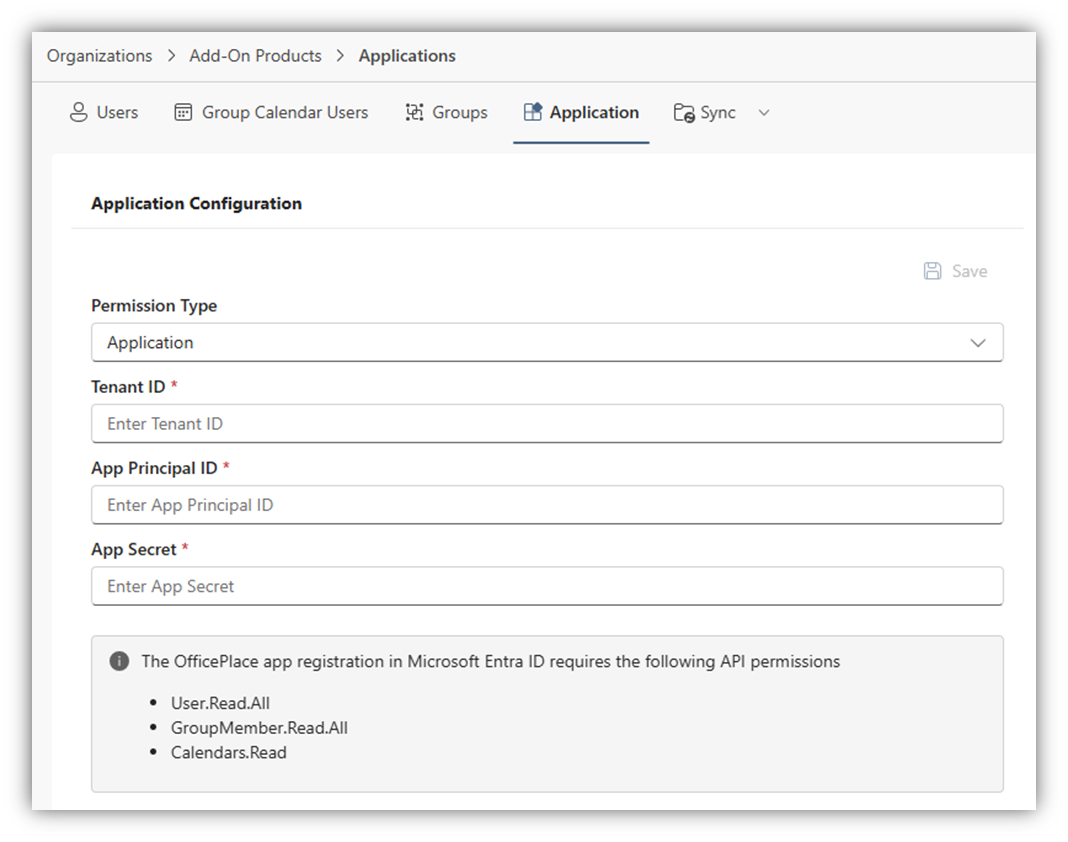Click the Application tab icon
The width and height of the screenshot is (1068, 842).
[532, 113]
